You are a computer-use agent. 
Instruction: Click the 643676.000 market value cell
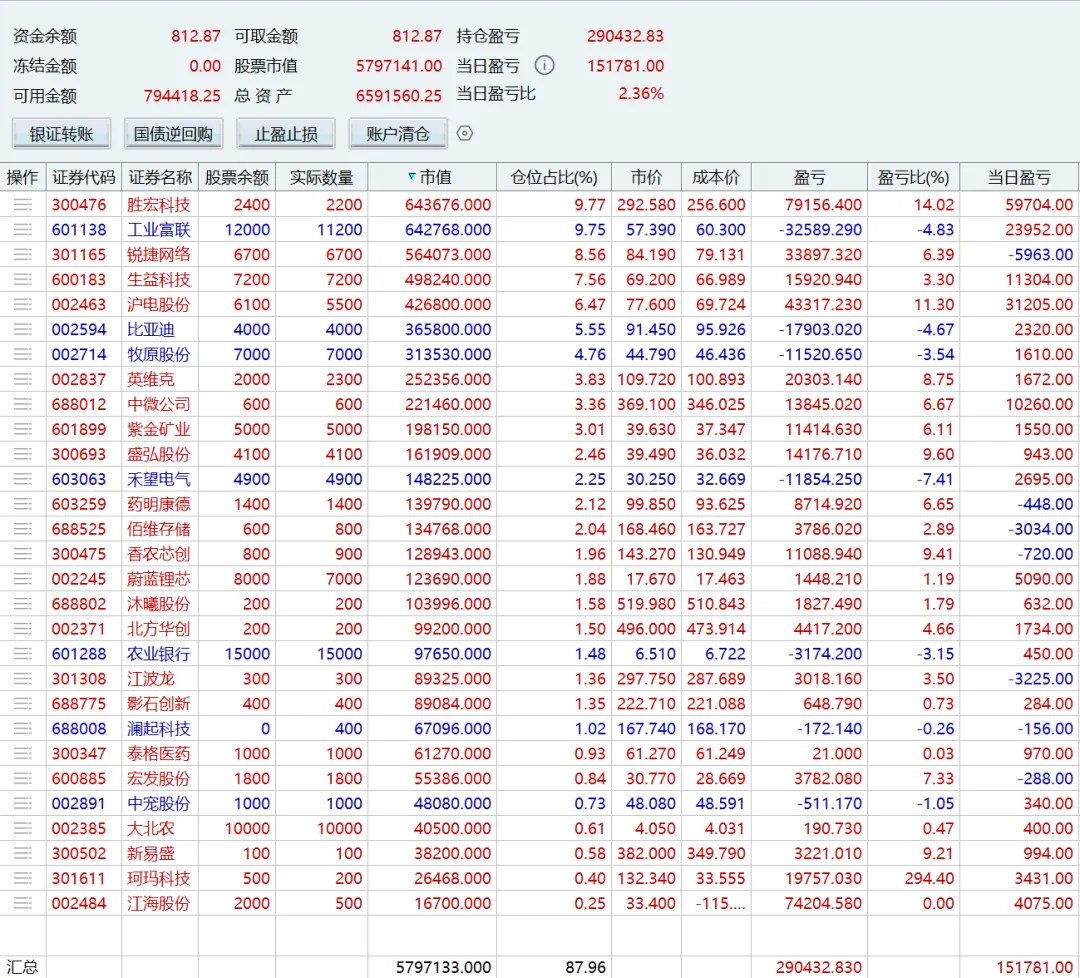pos(448,205)
